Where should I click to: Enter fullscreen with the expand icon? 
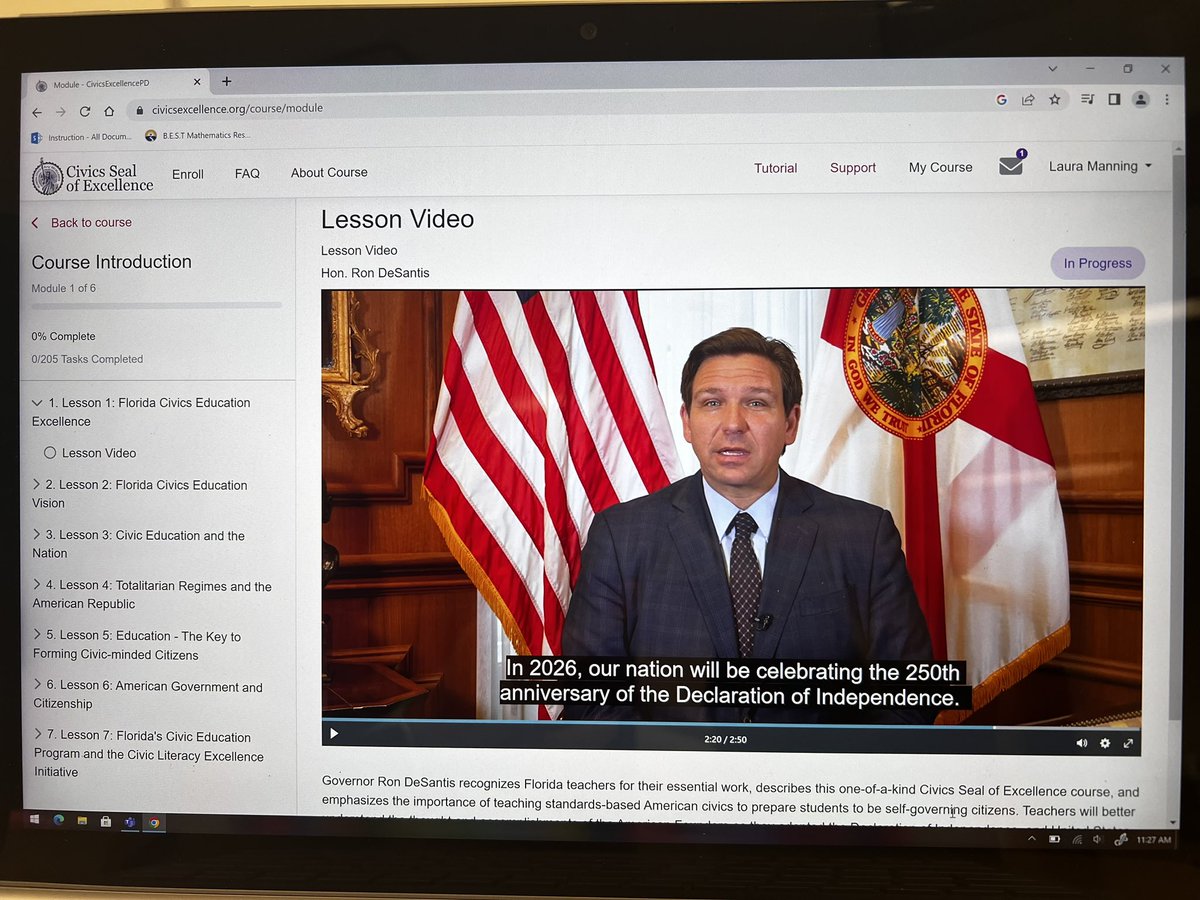(x=1128, y=743)
